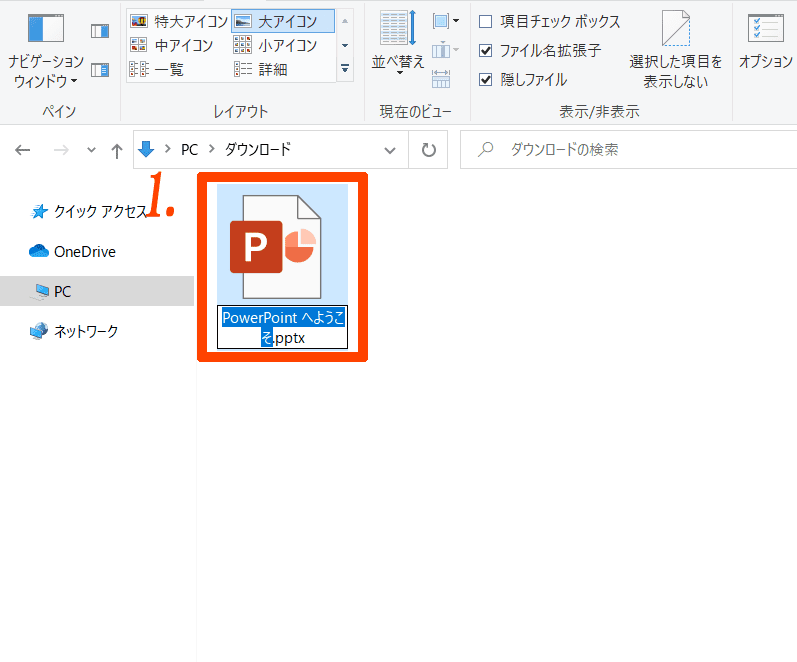The height and width of the screenshot is (662, 797).
Task: Enable 項目チェック ボックス checkbox
Action: (486, 22)
